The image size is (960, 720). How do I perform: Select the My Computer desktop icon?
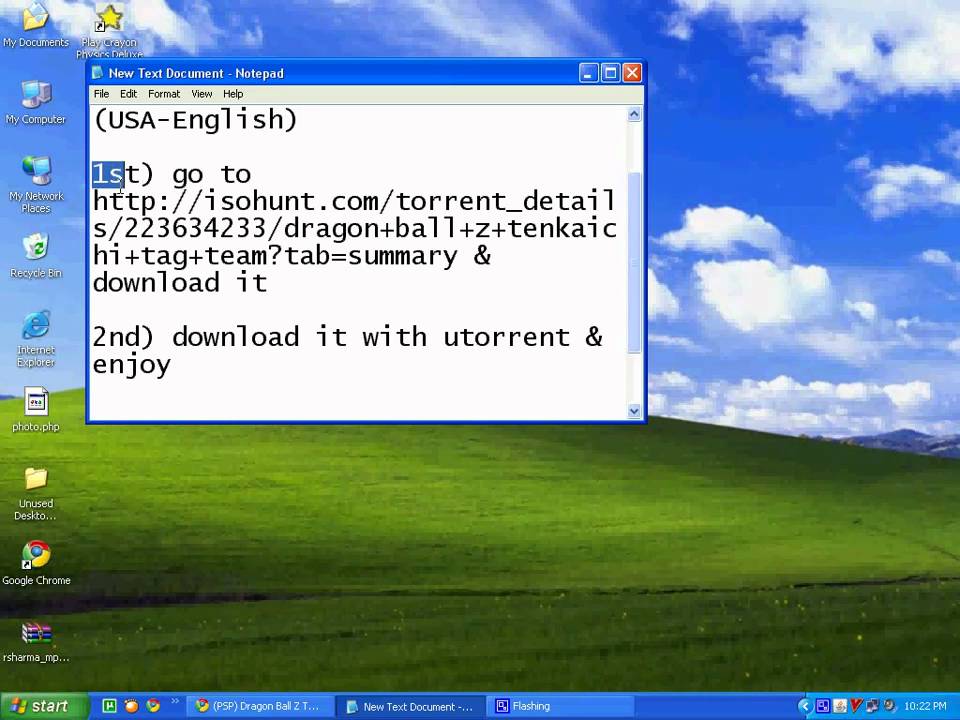point(36,102)
